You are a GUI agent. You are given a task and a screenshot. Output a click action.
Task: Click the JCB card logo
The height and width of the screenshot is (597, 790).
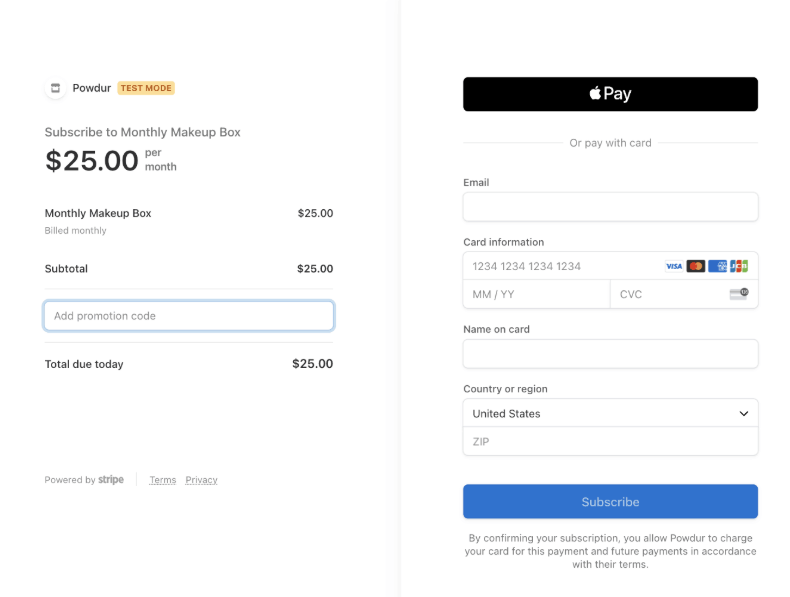click(739, 266)
